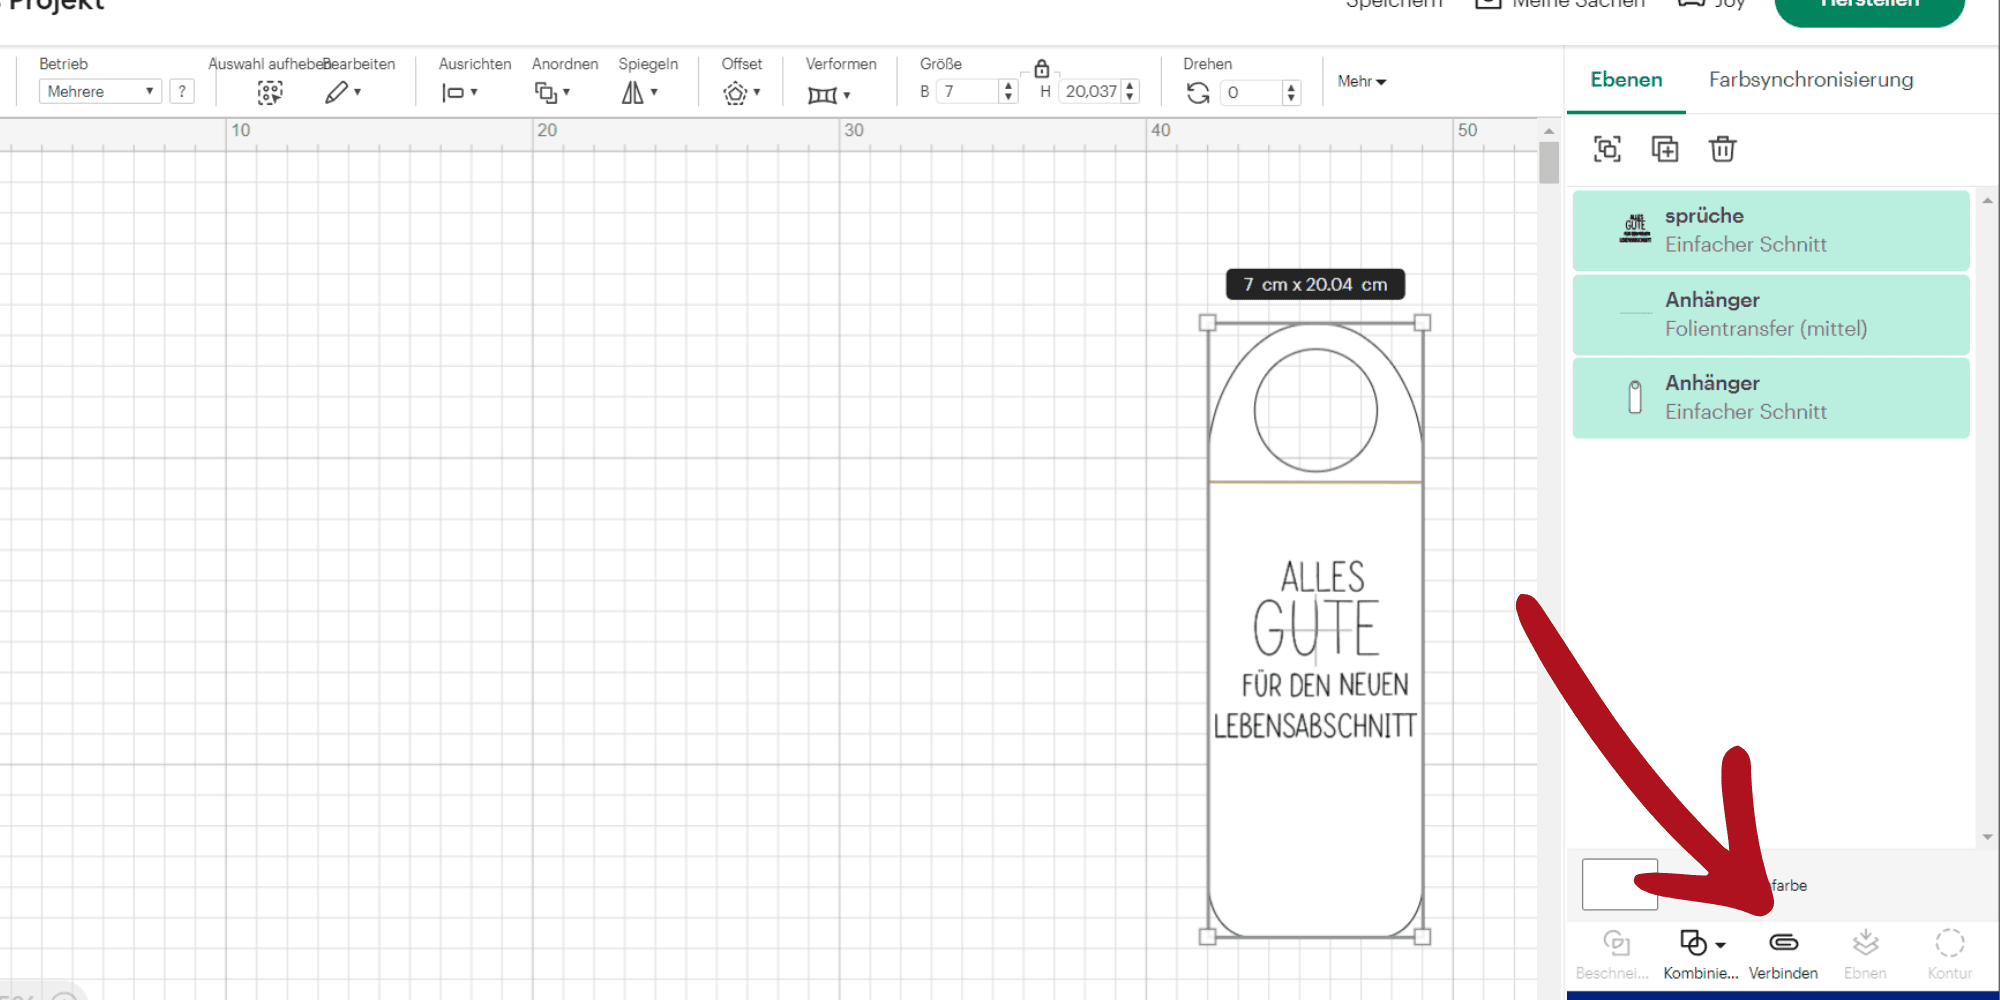Click the Drehen rotate icon

[1197, 93]
